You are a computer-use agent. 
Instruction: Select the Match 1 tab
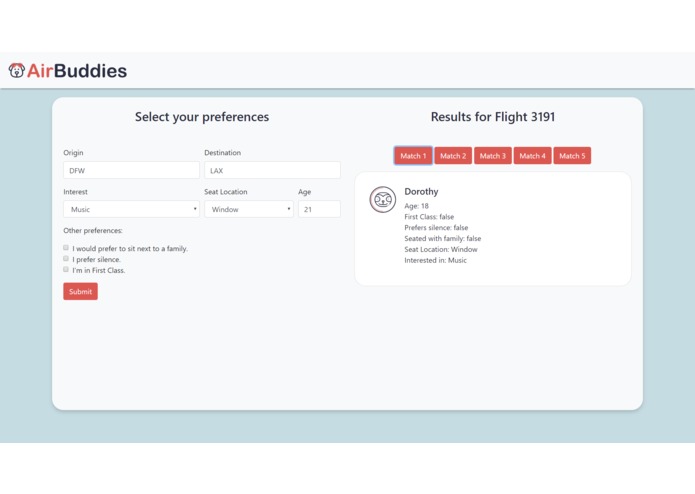pyautogui.click(x=413, y=156)
